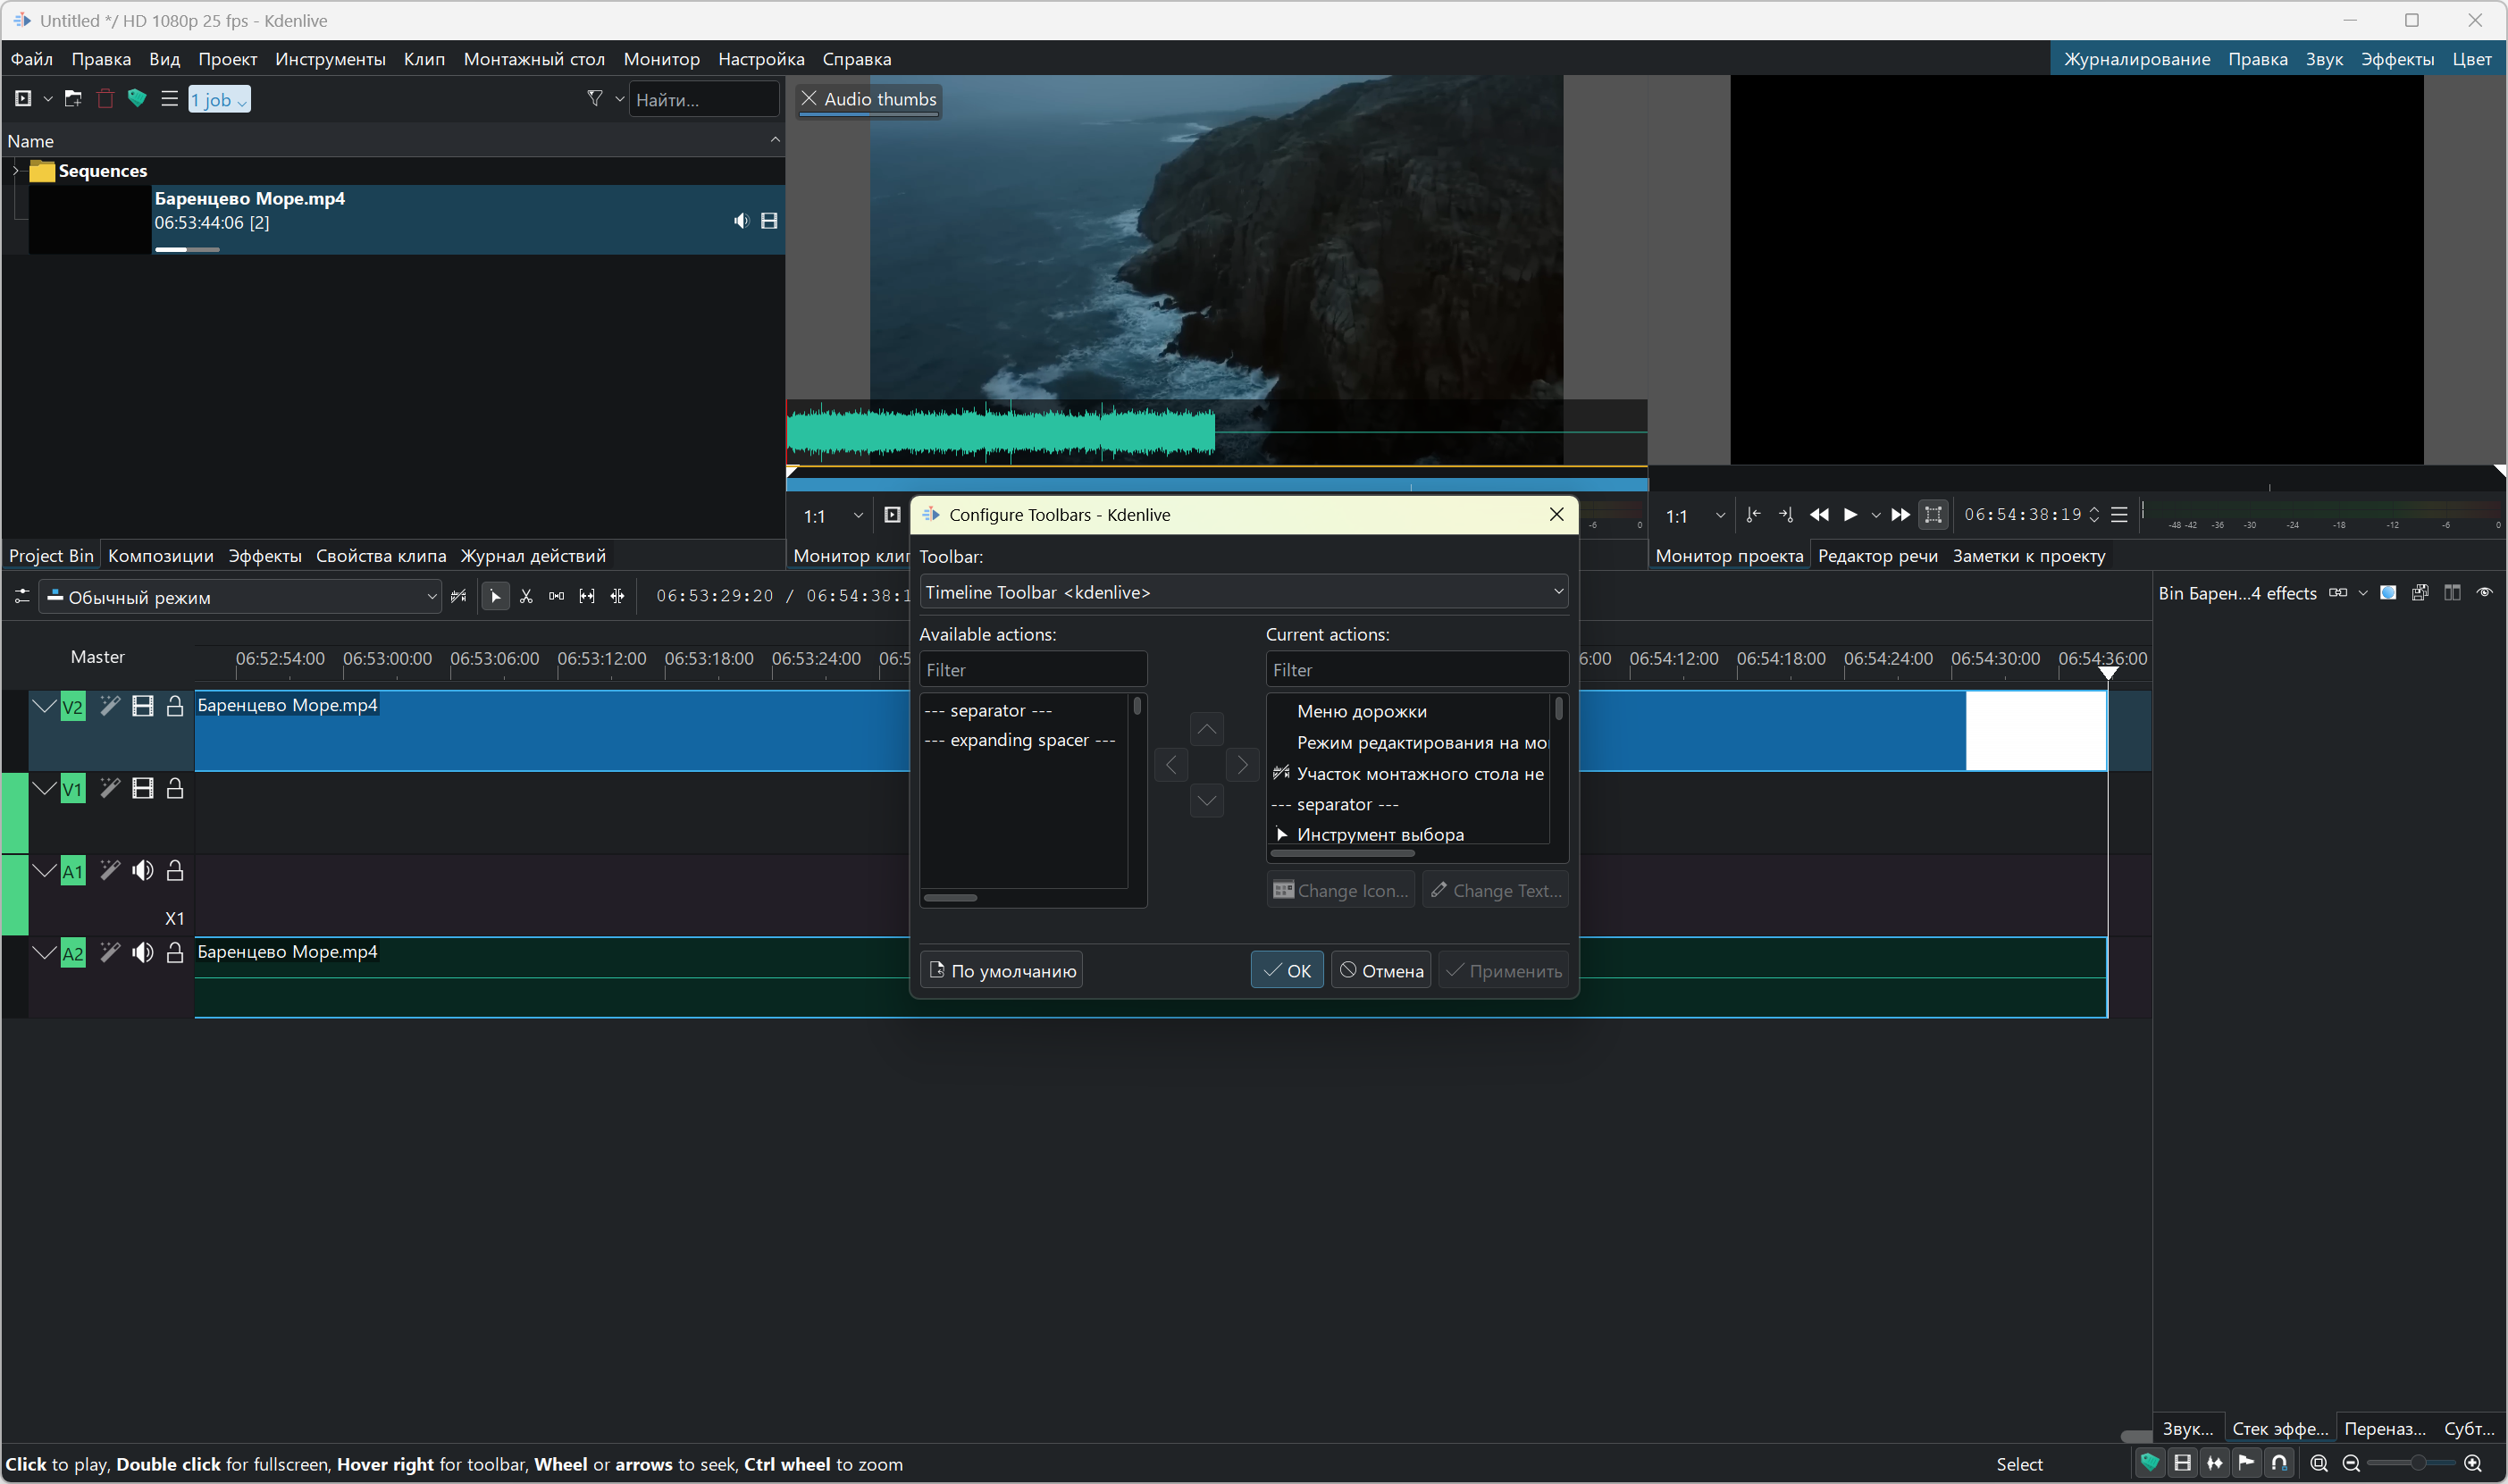Toggle snapping magnet in status bar
Image resolution: width=2508 pixels, height=1484 pixels.
coord(2279,1463)
